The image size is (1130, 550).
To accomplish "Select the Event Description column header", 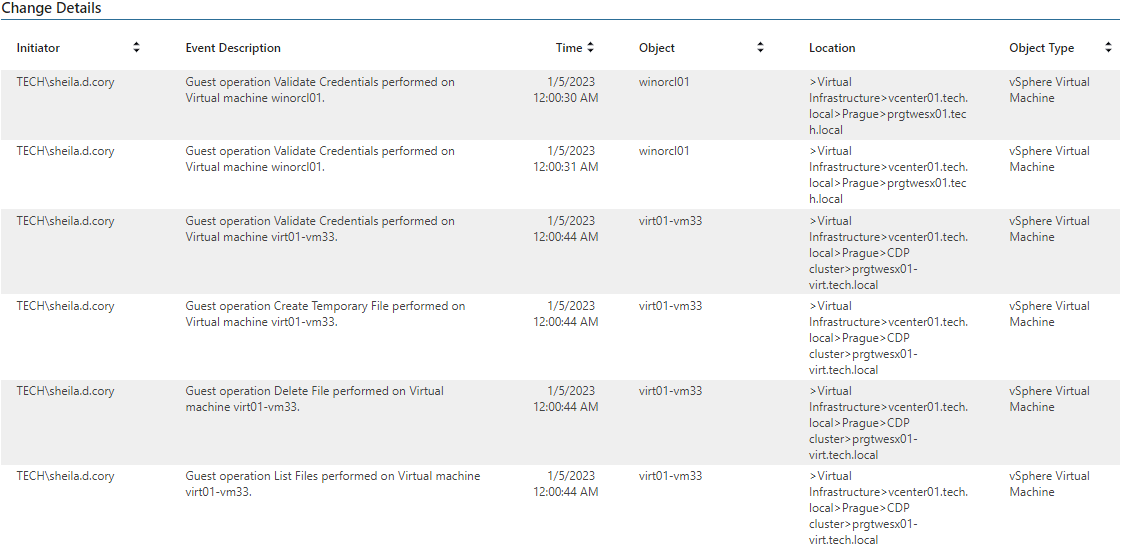I will [x=233, y=48].
